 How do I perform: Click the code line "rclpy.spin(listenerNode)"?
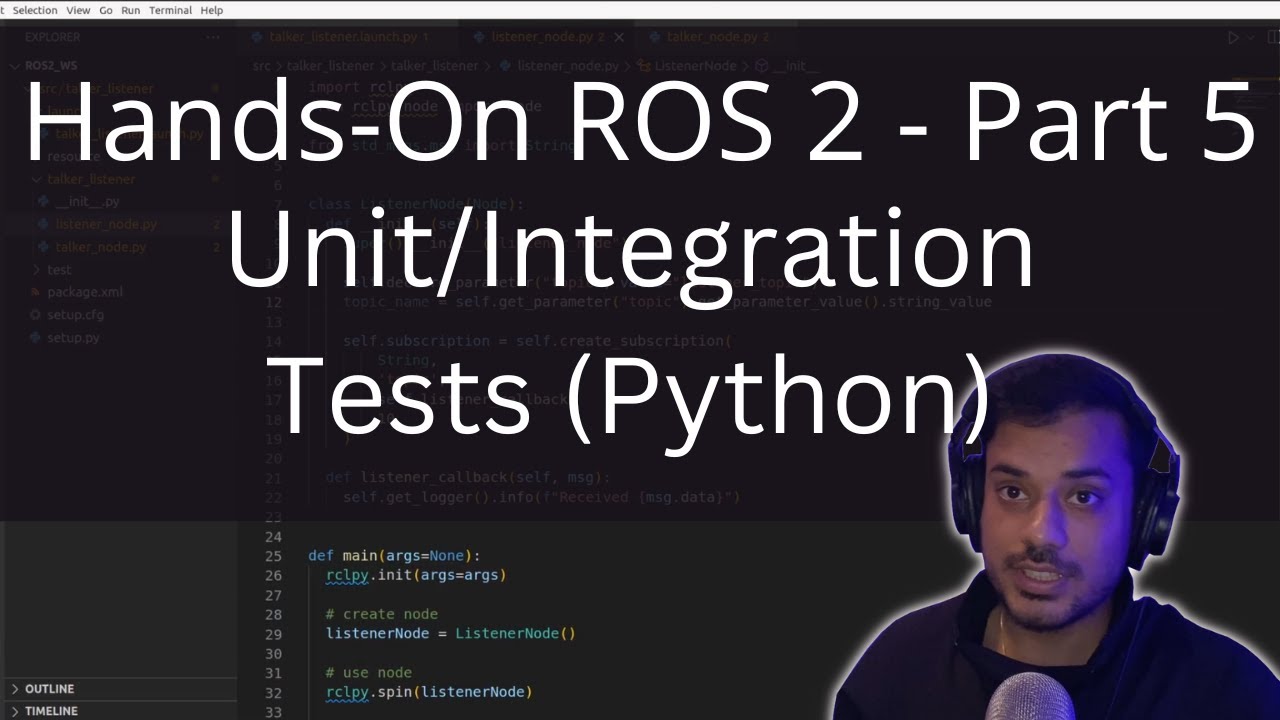coord(429,692)
